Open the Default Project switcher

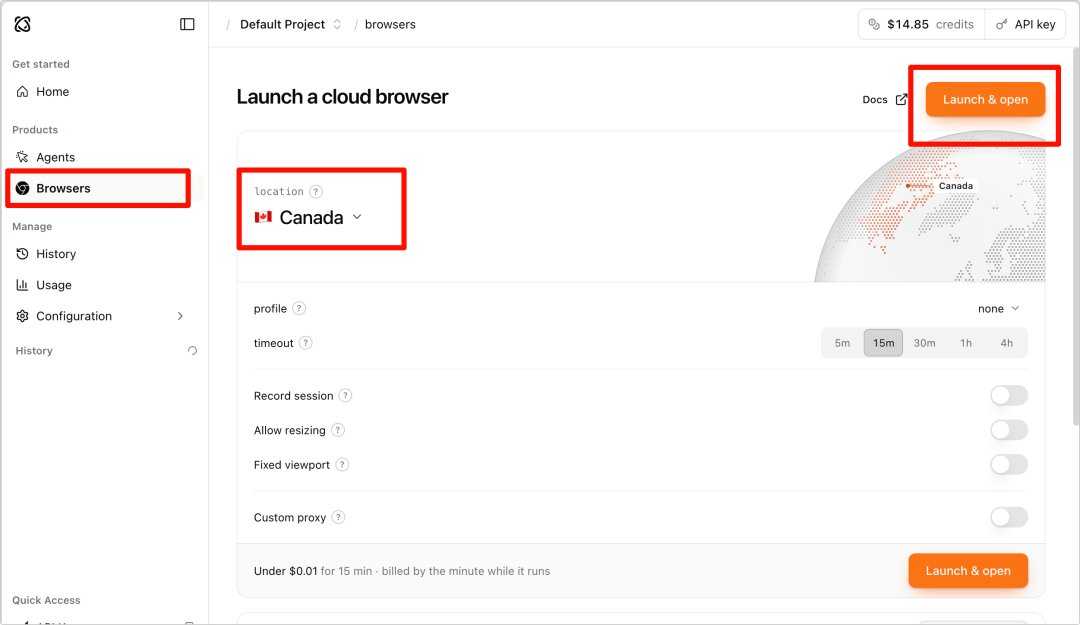[x=290, y=24]
